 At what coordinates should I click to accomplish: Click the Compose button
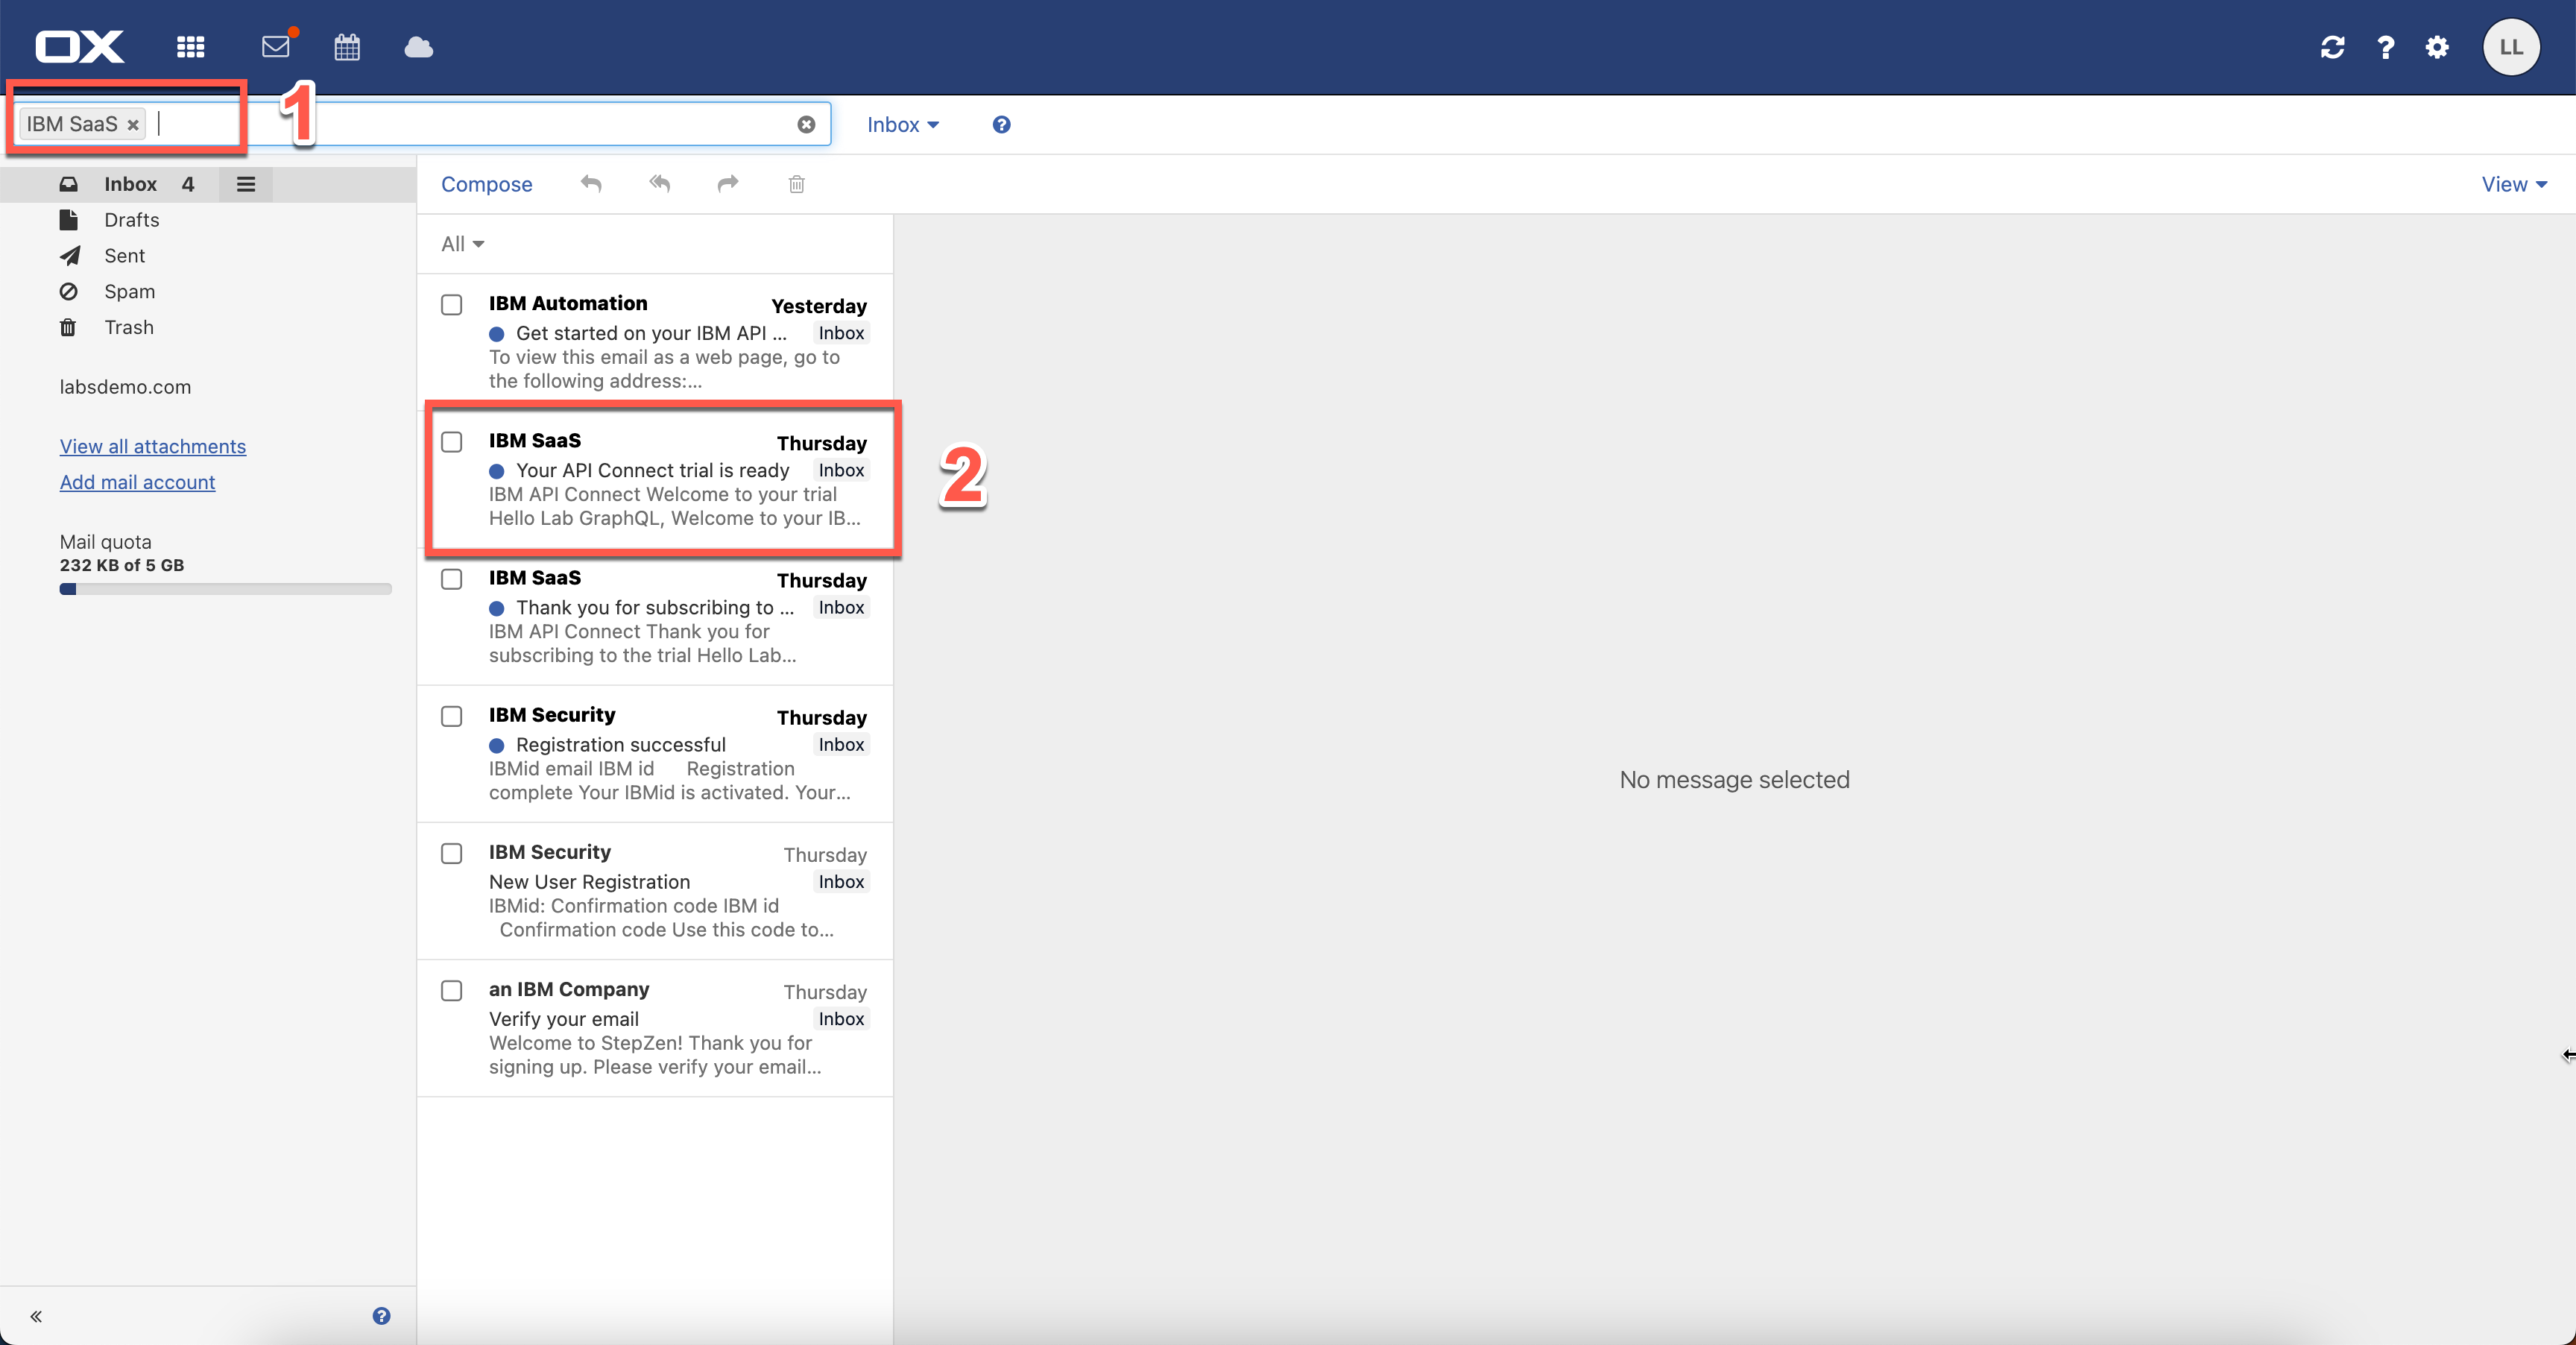(486, 184)
